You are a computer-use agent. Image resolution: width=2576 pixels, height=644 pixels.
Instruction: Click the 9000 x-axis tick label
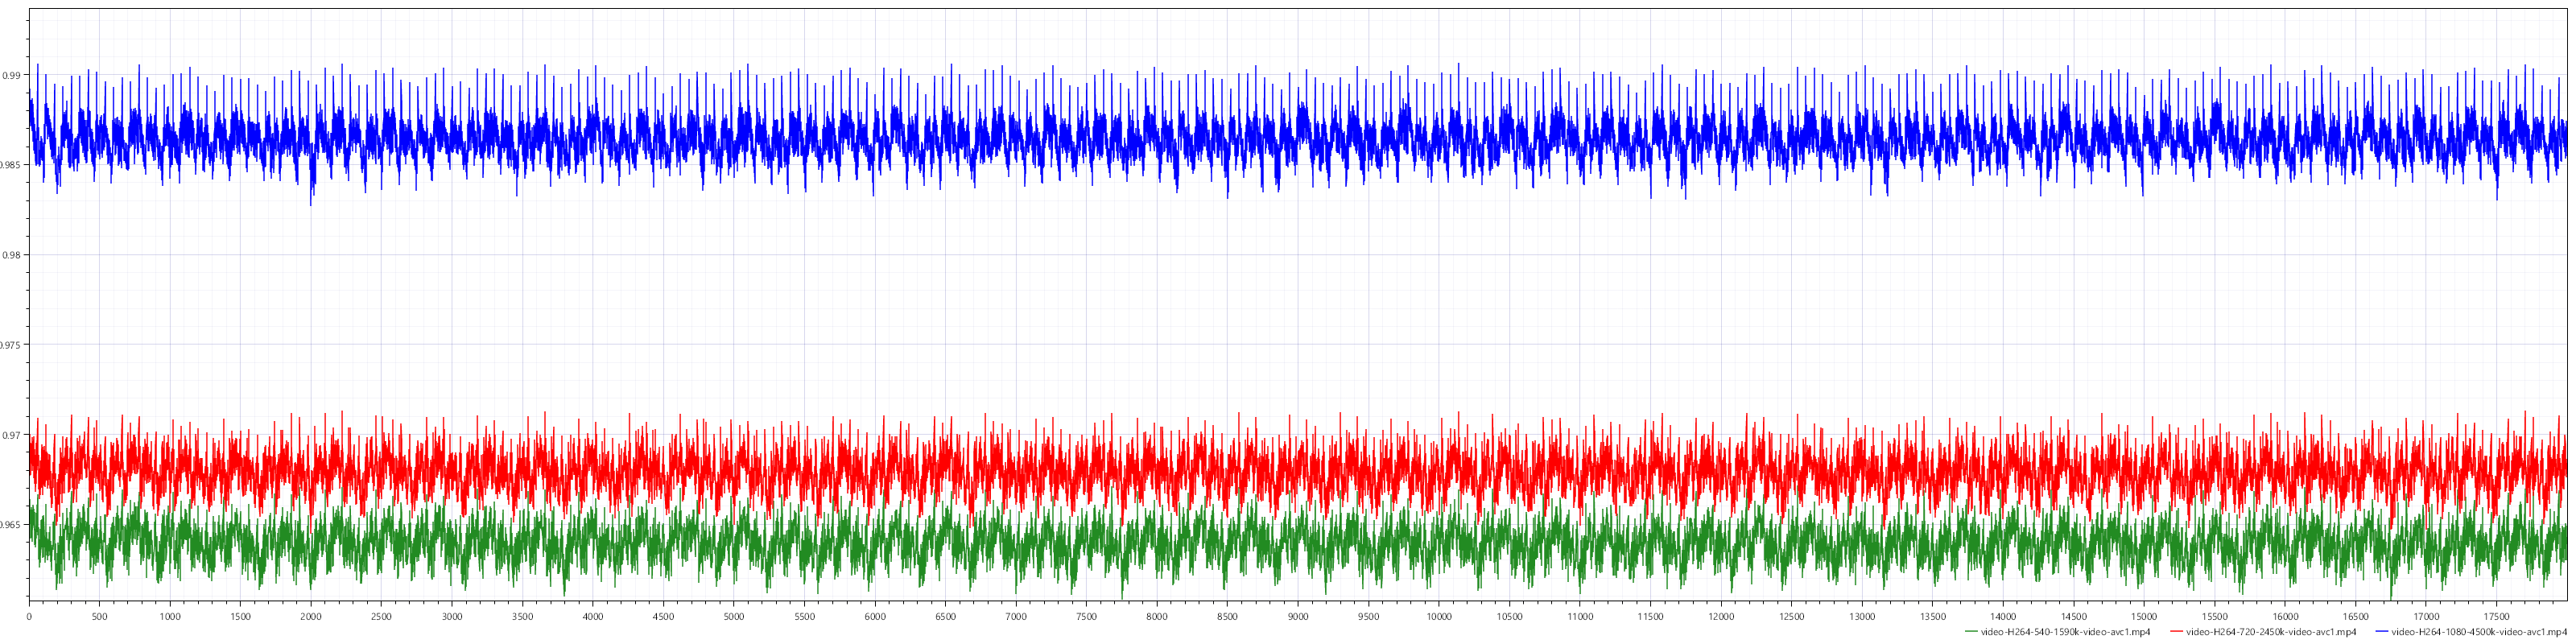[x=1298, y=617]
